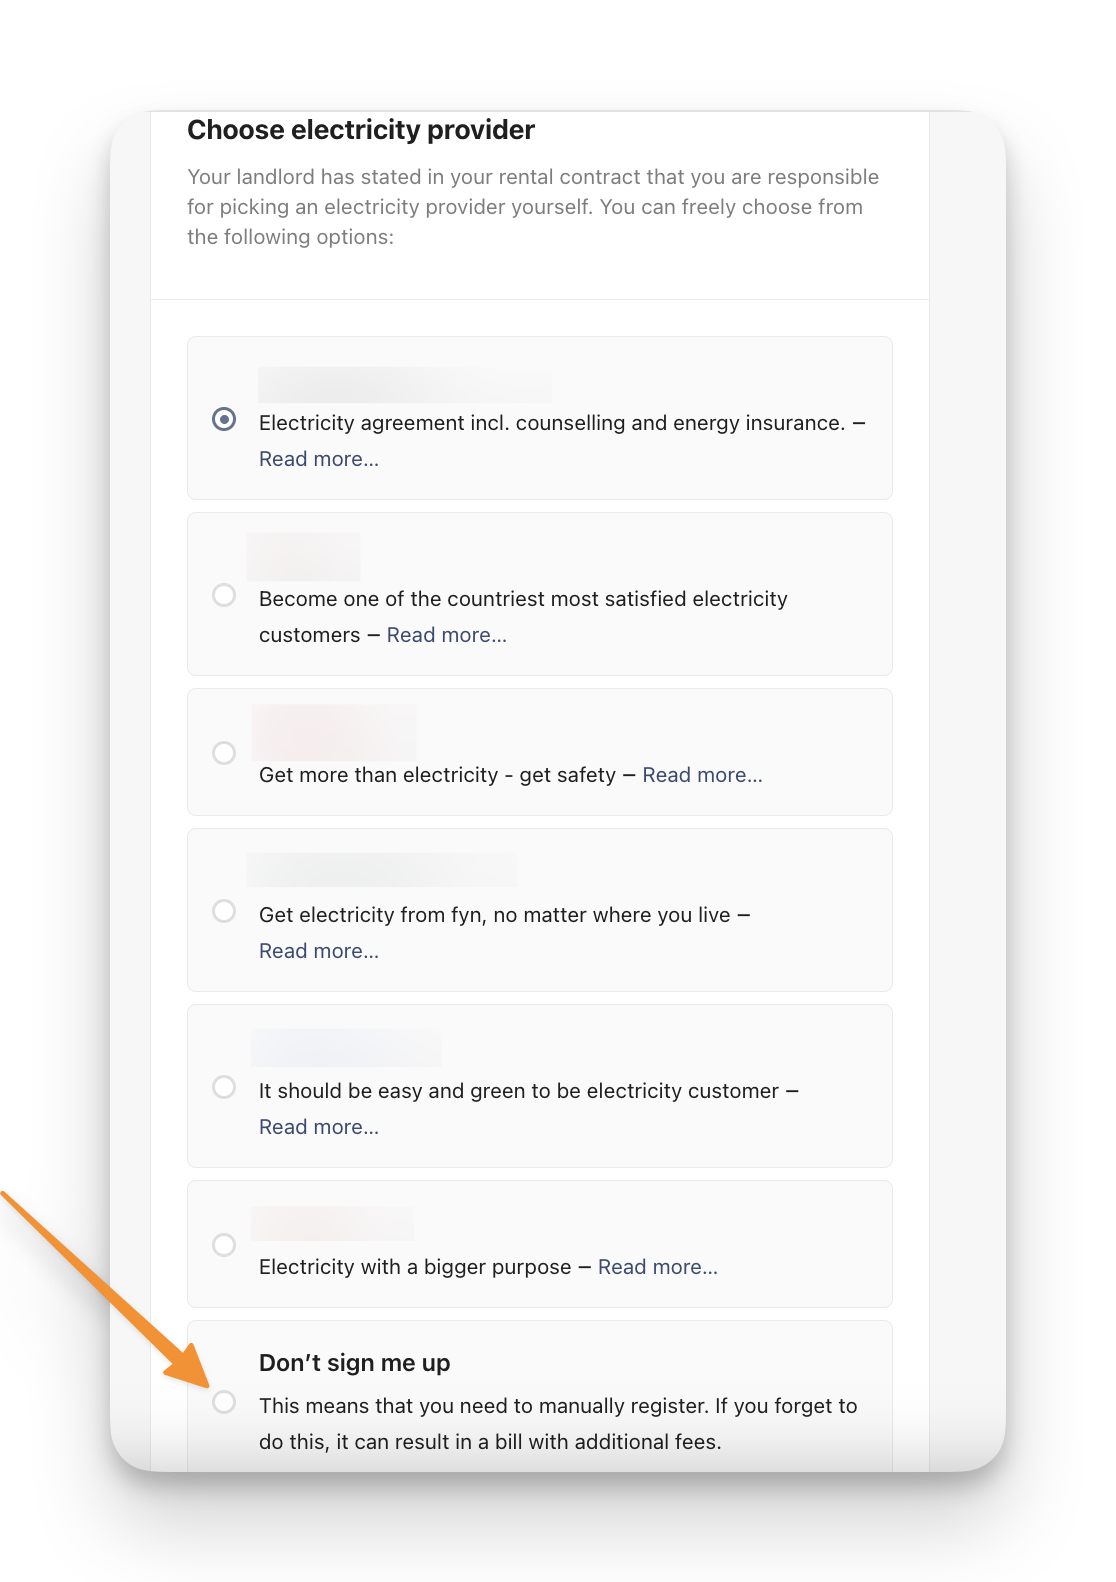Screen dimensions: 1116x1582
Task: Open Read more for electricity from fyn
Action: (318, 951)
